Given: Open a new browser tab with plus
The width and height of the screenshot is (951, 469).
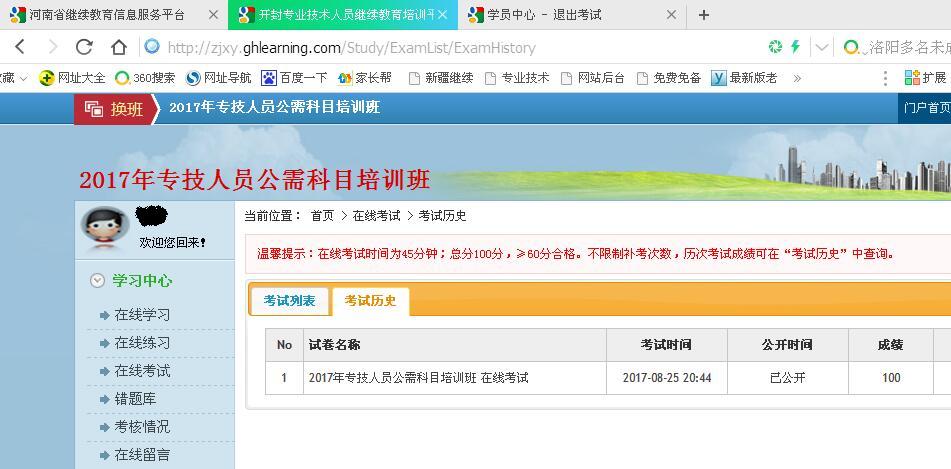Looking at the screenshot, I should coord(704,15).
